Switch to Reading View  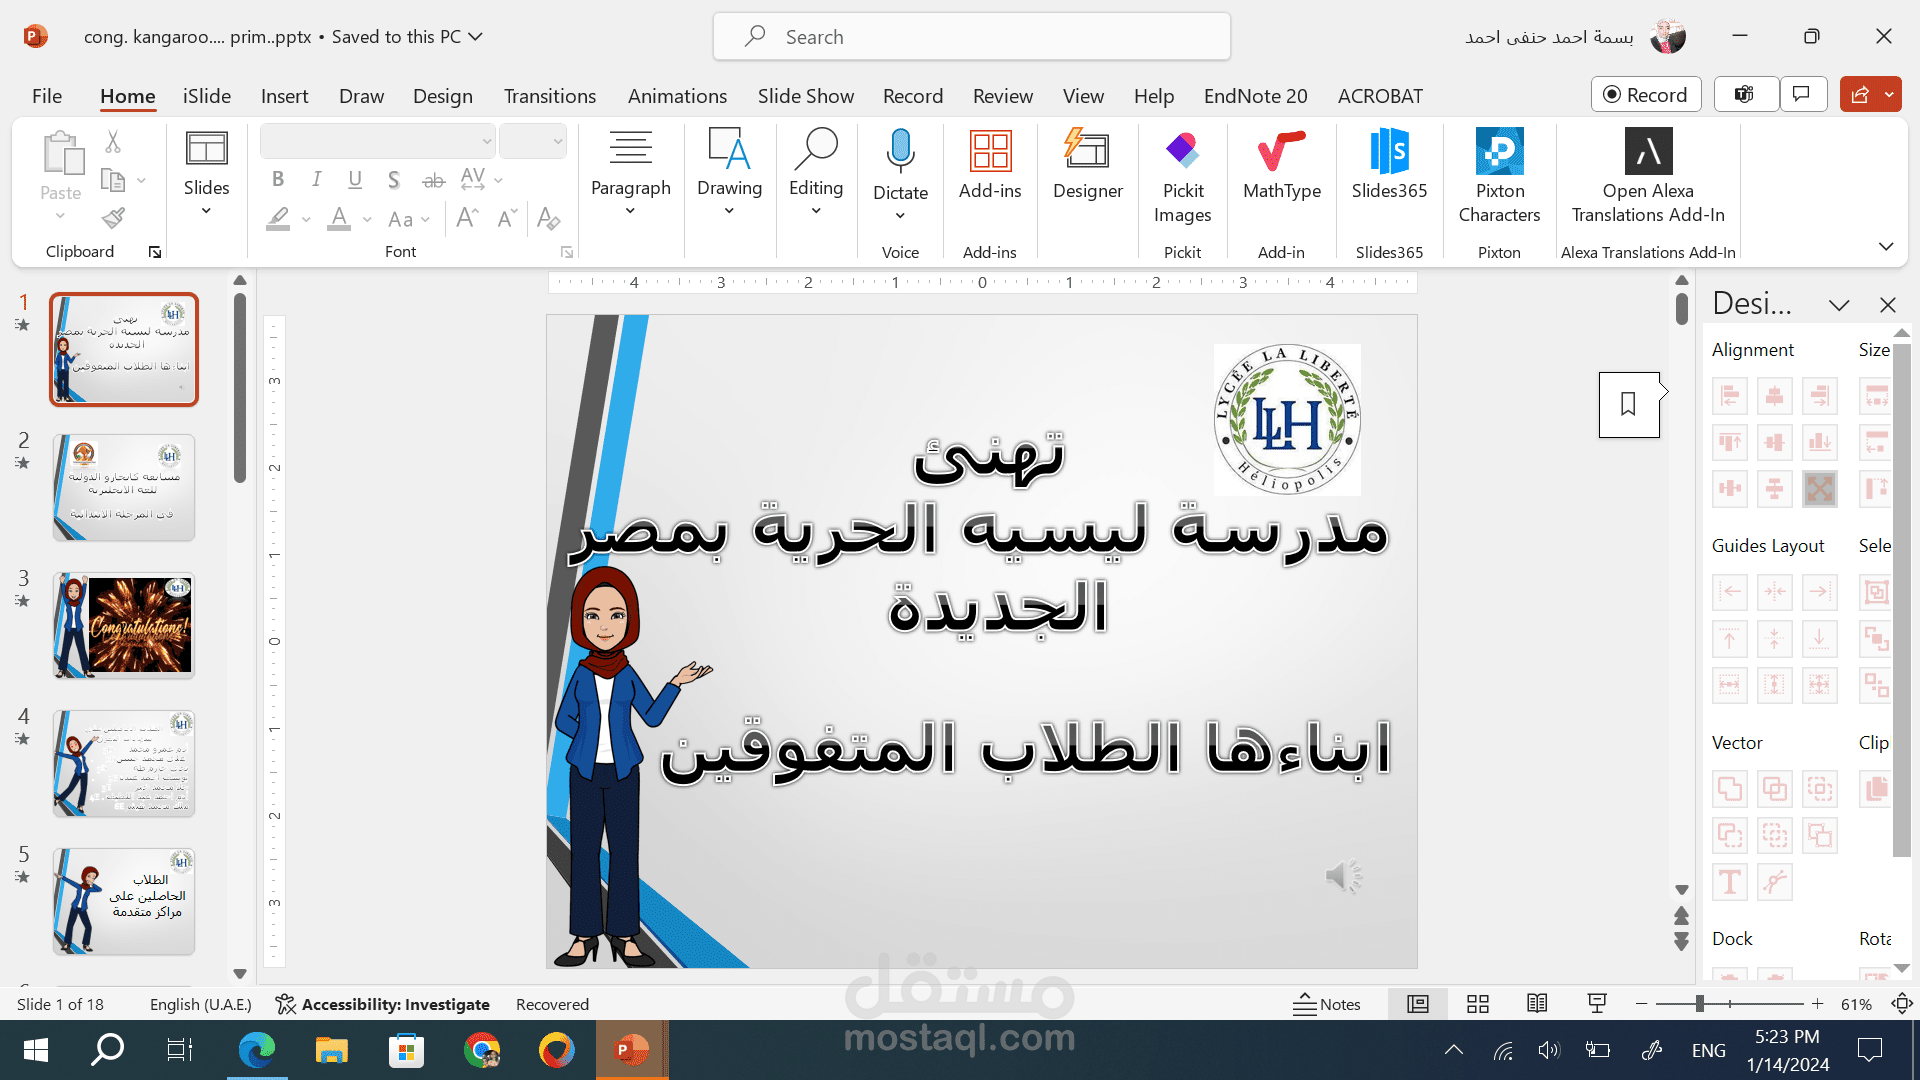coord(1537,1004)
